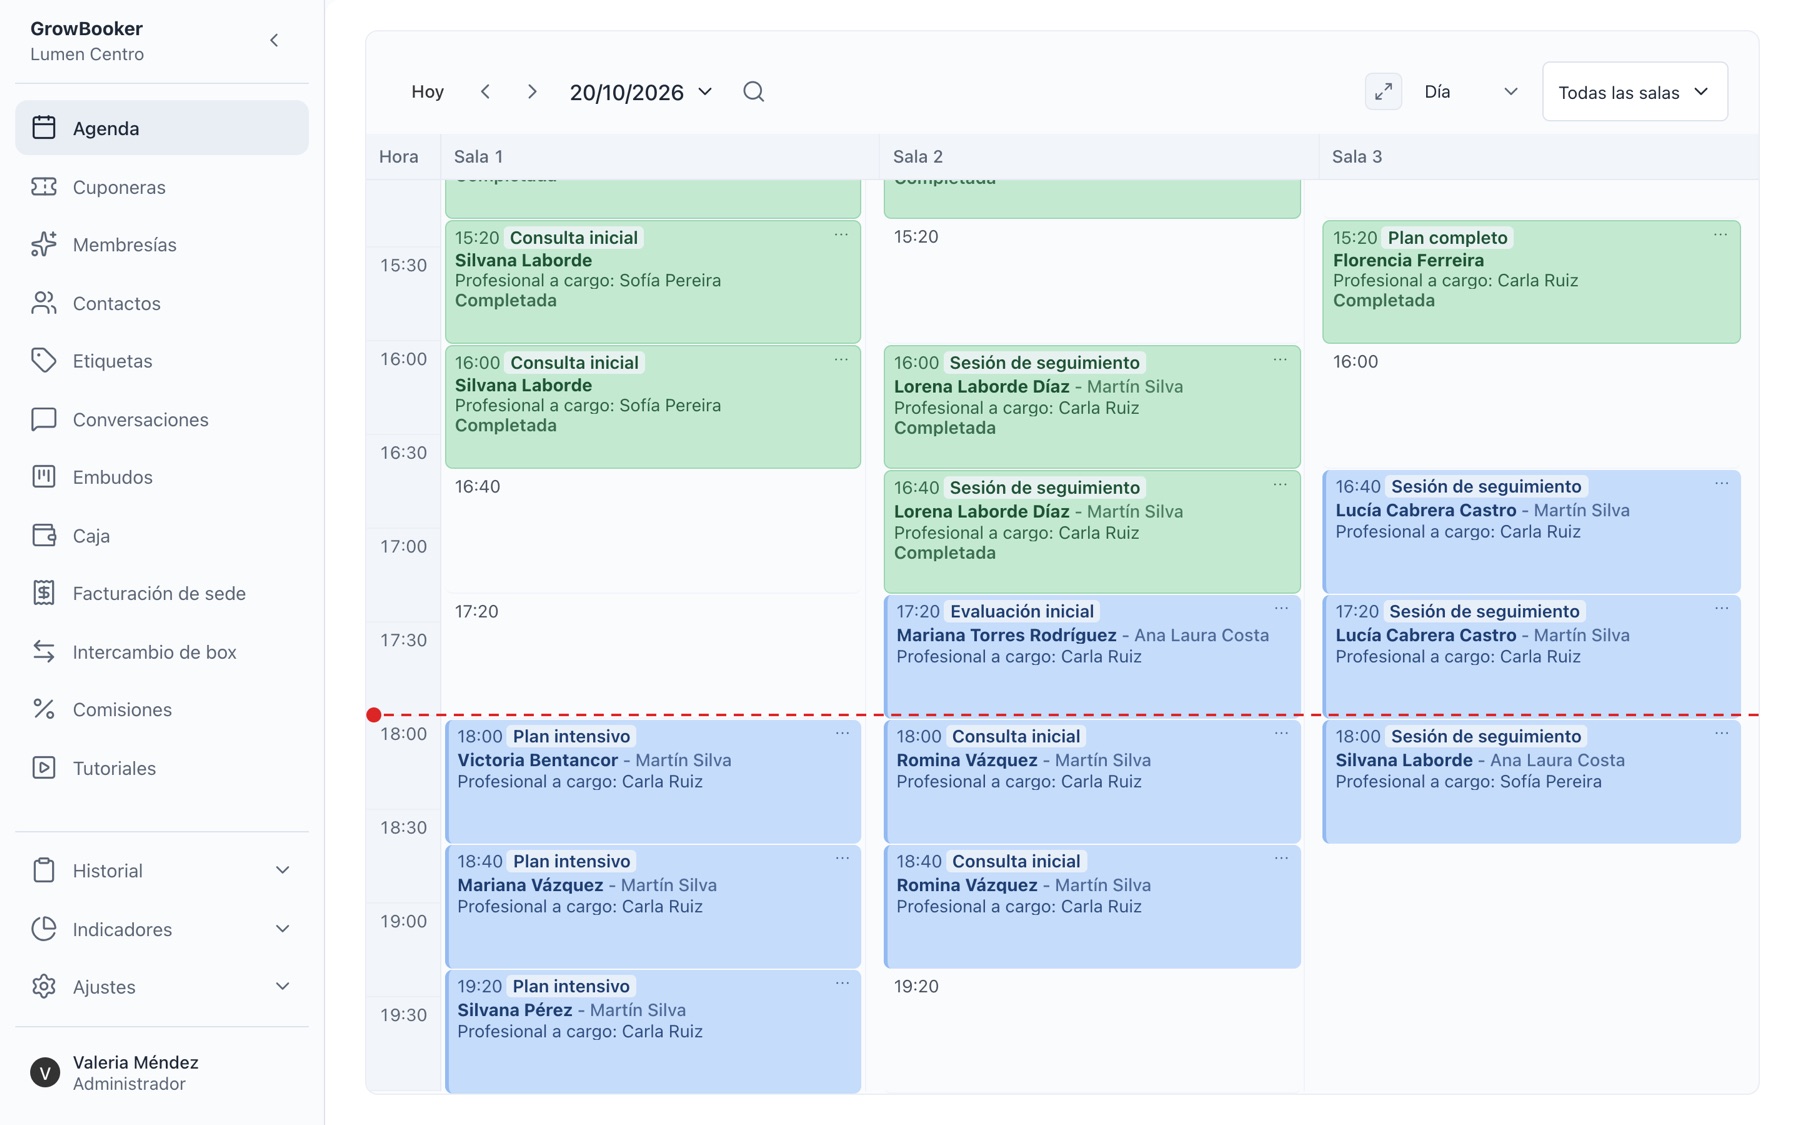Go to the next day
This screenshot has width=1800, height=1125.
click(532, 92)
